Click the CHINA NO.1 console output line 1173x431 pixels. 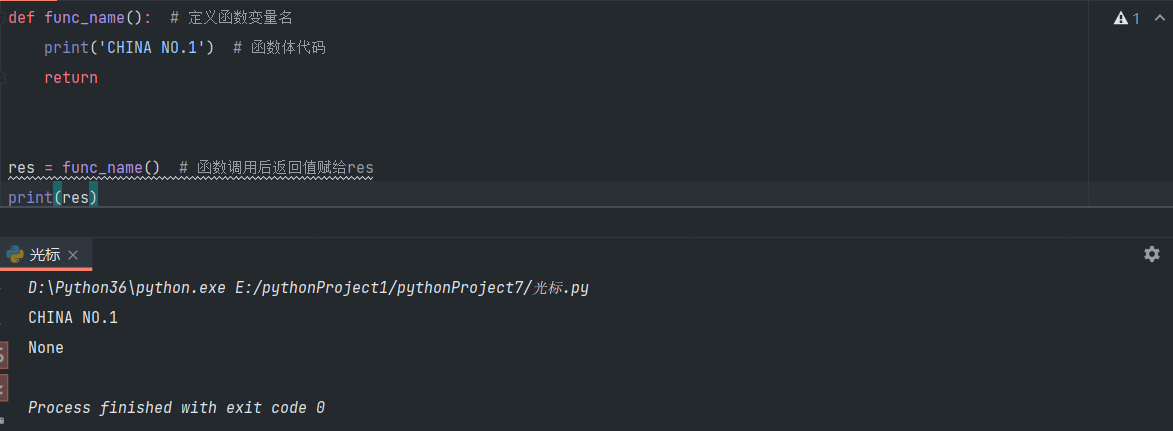click(73, 318)
